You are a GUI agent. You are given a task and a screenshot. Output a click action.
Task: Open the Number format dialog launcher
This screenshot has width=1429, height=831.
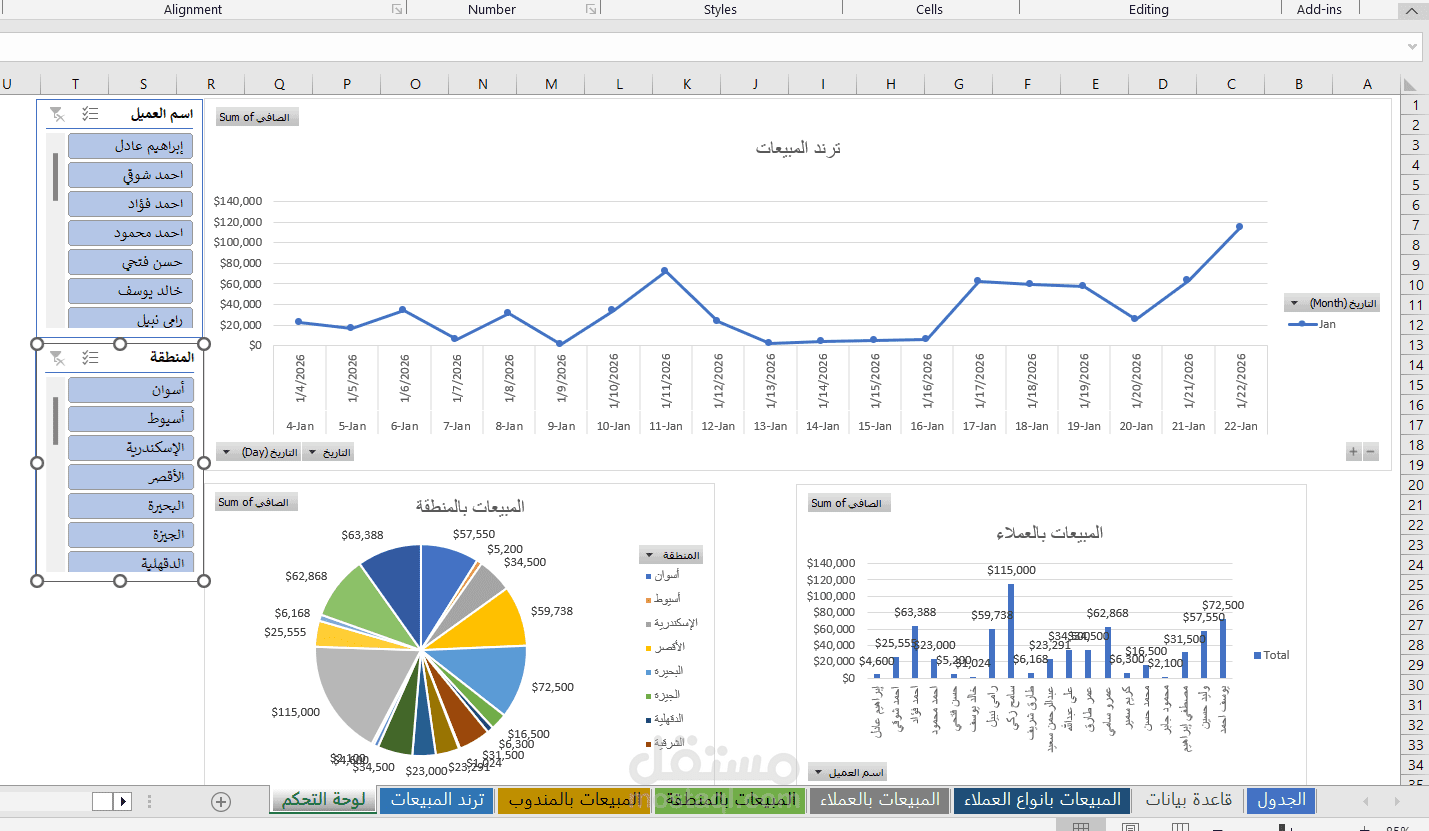point(591,9)
